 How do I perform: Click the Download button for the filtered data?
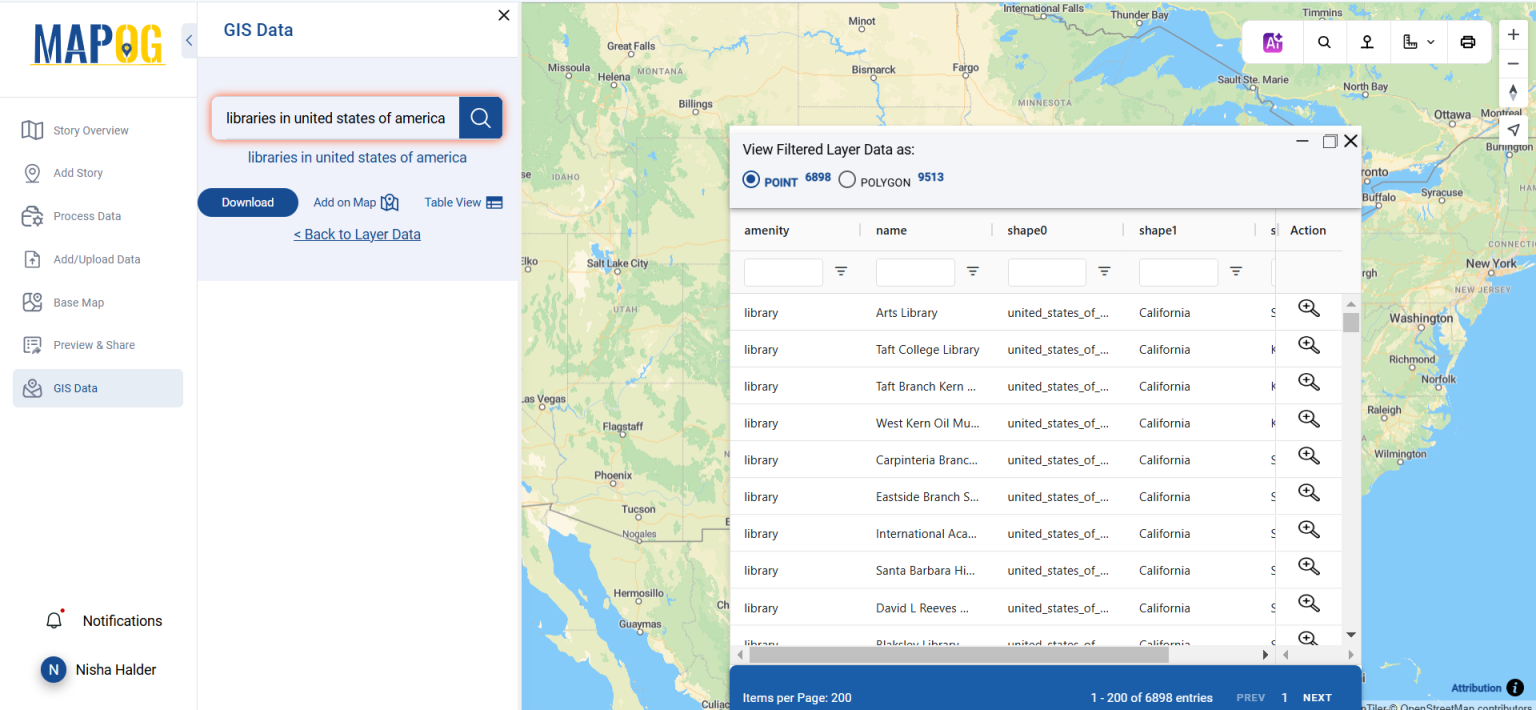click(x=247, y=202)
